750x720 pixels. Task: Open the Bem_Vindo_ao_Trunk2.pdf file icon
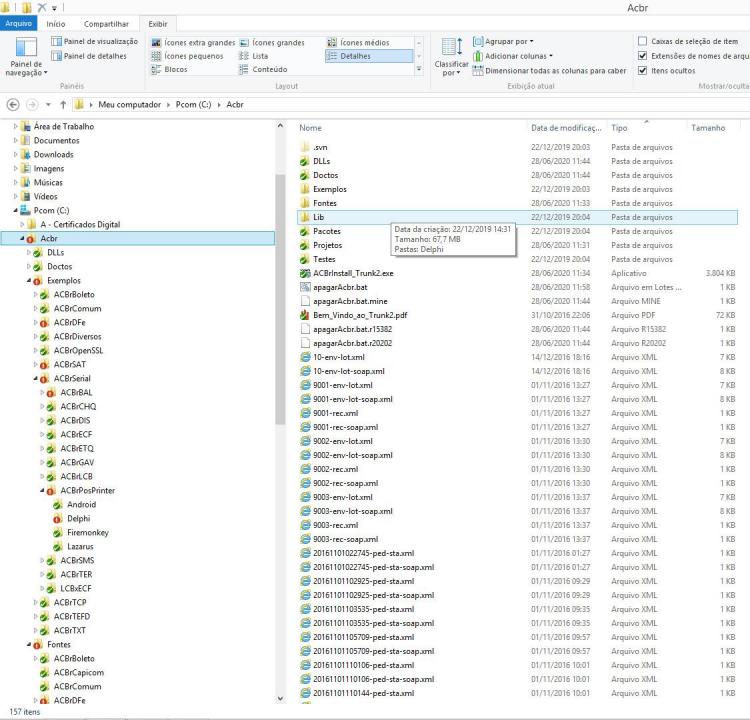tap(305, 315)
